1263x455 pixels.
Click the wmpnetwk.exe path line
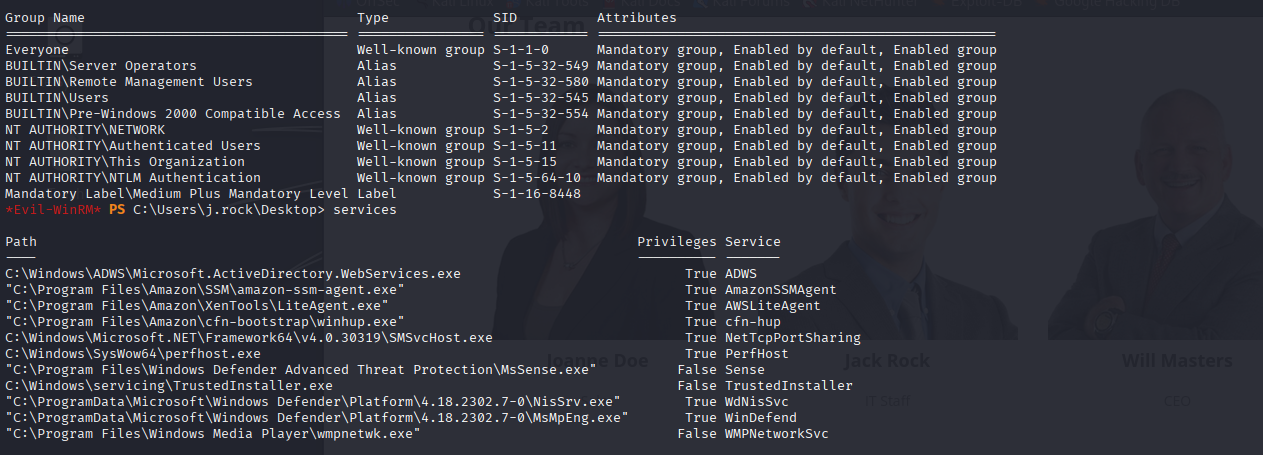pos(212,434)
